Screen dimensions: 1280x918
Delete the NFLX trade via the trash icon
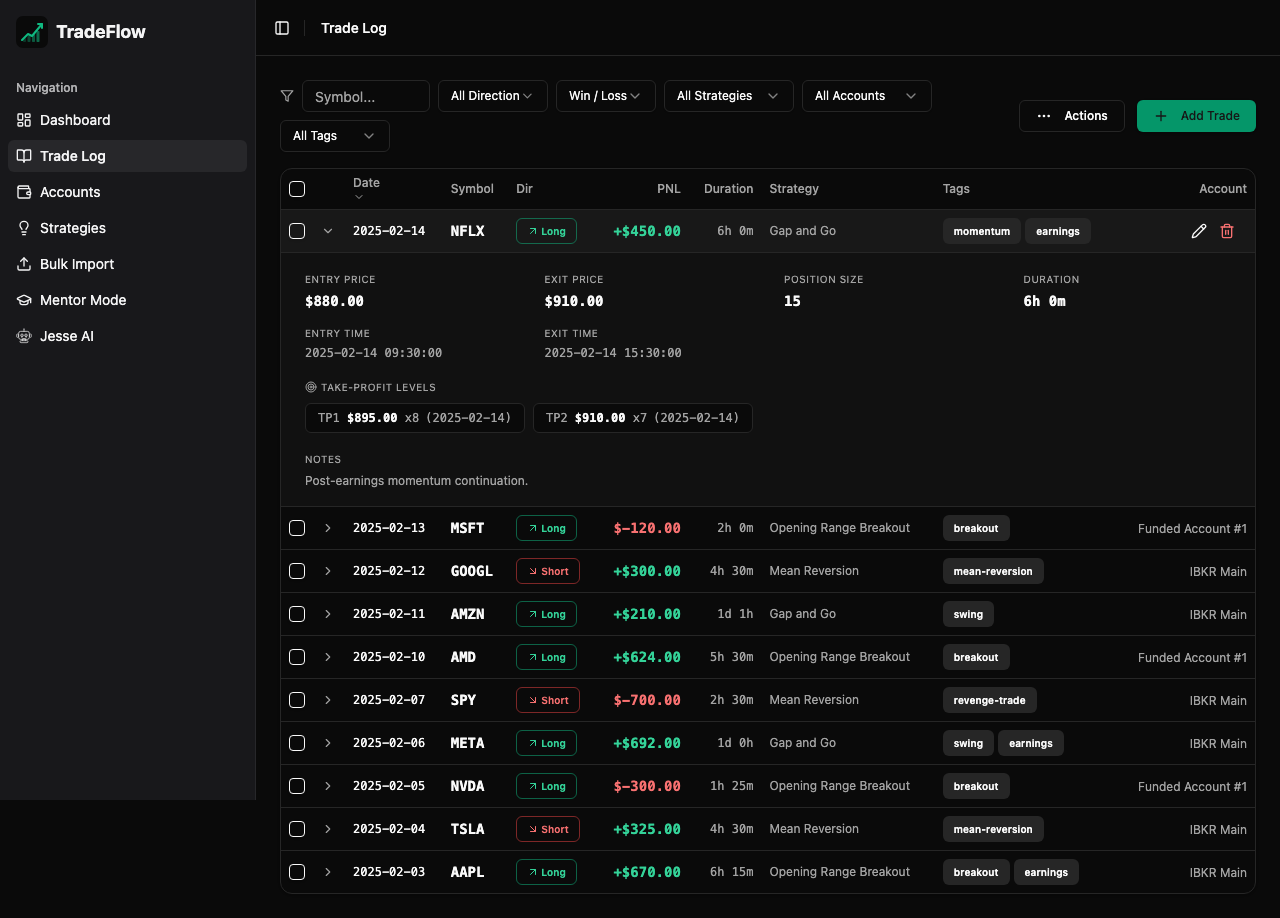click(1227, 230)
